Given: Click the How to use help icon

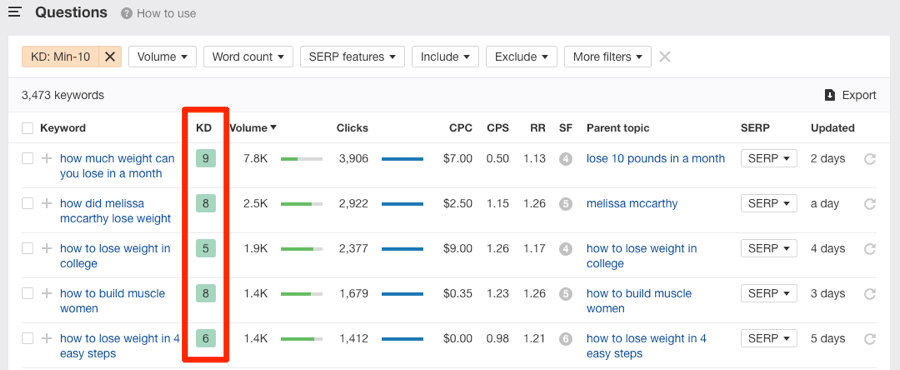Looking at the screenshot, I should tap(126, 13).
